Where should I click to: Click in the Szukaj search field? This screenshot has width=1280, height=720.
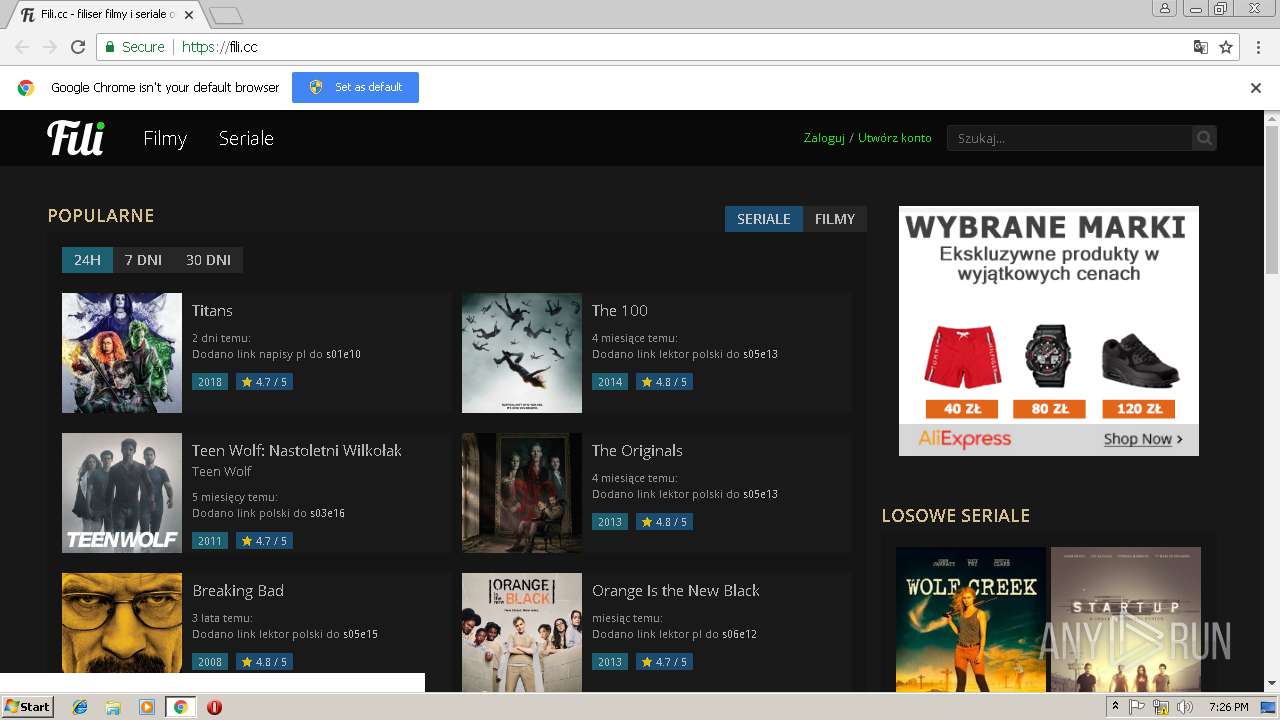coord(1069,138)
